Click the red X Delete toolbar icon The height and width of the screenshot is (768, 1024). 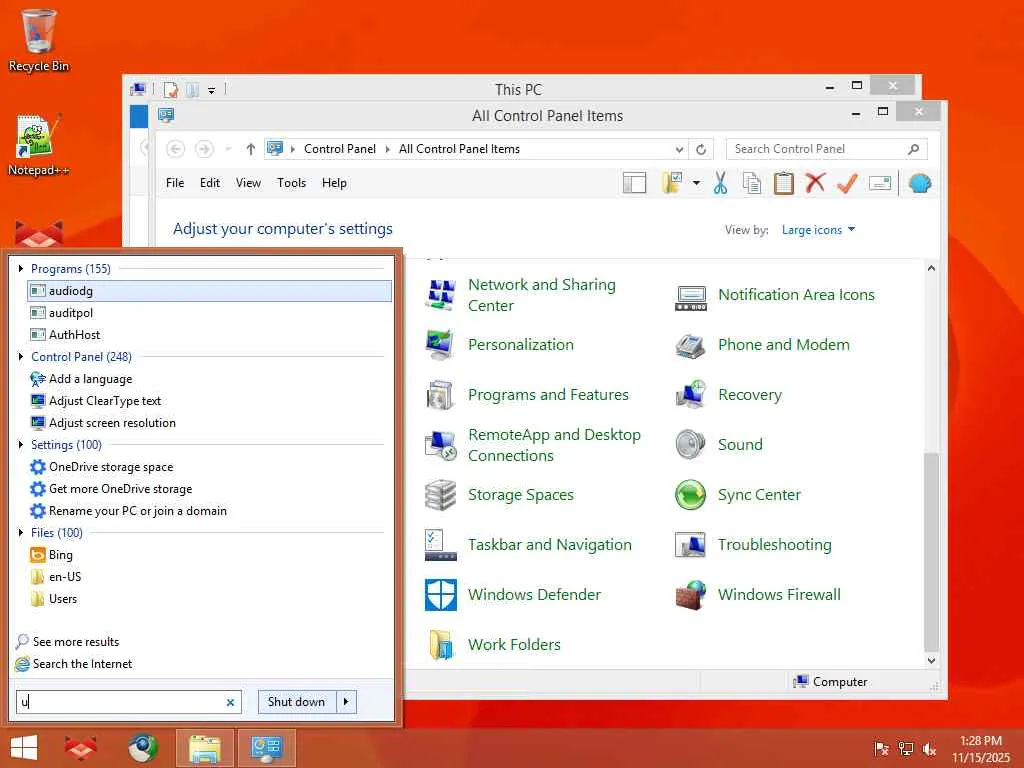pyautogui.click(x=815, y=183)
